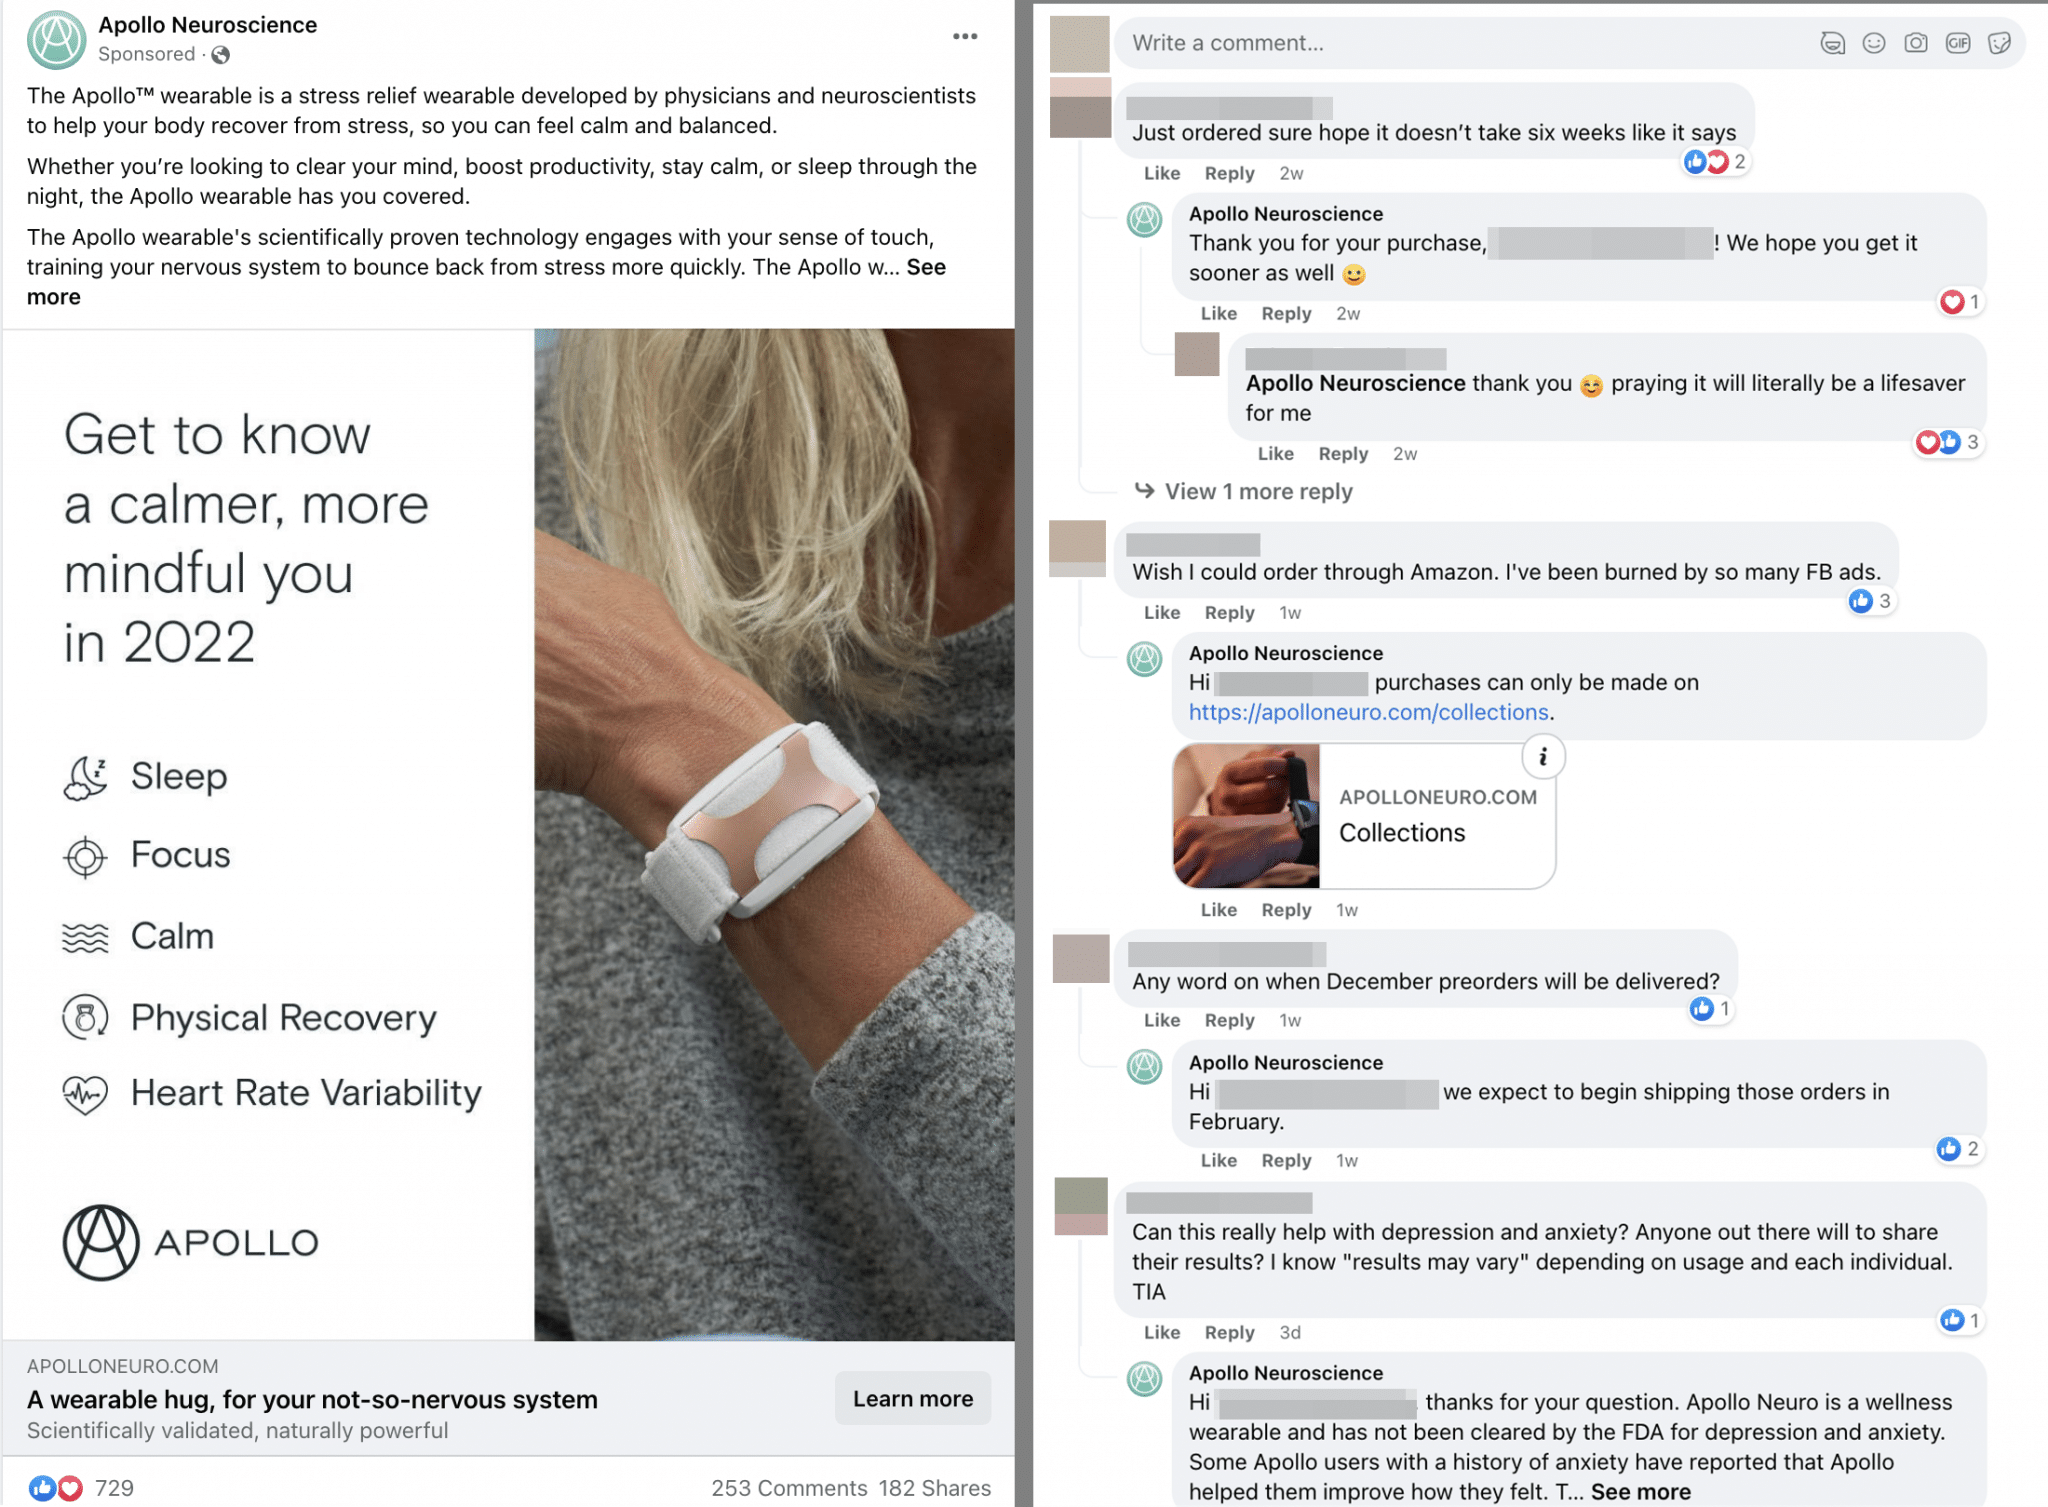
Task: Expand FDA reply with See more
Action: click(1640, 1492)
